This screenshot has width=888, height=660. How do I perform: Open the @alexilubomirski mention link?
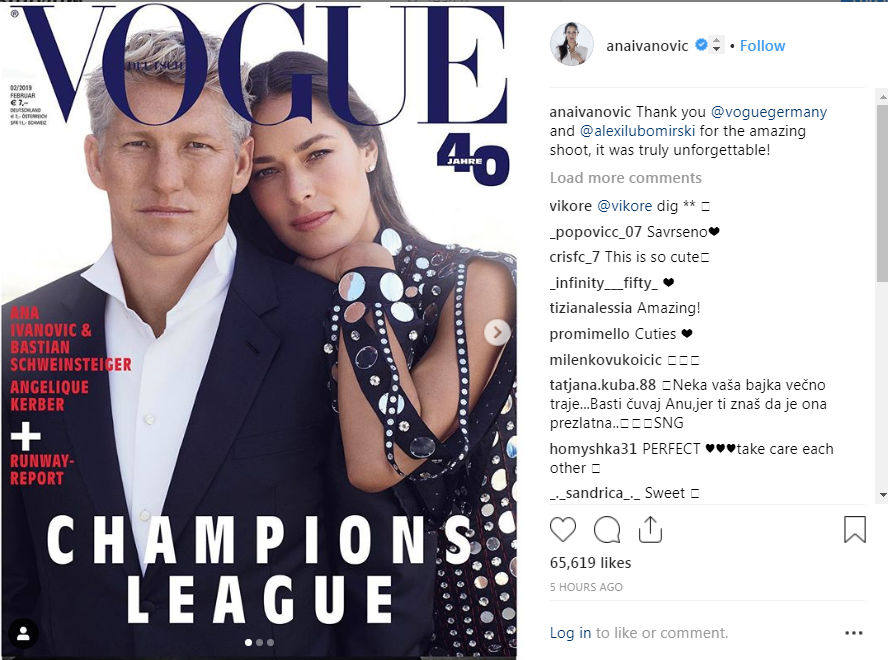pos(637,131)
